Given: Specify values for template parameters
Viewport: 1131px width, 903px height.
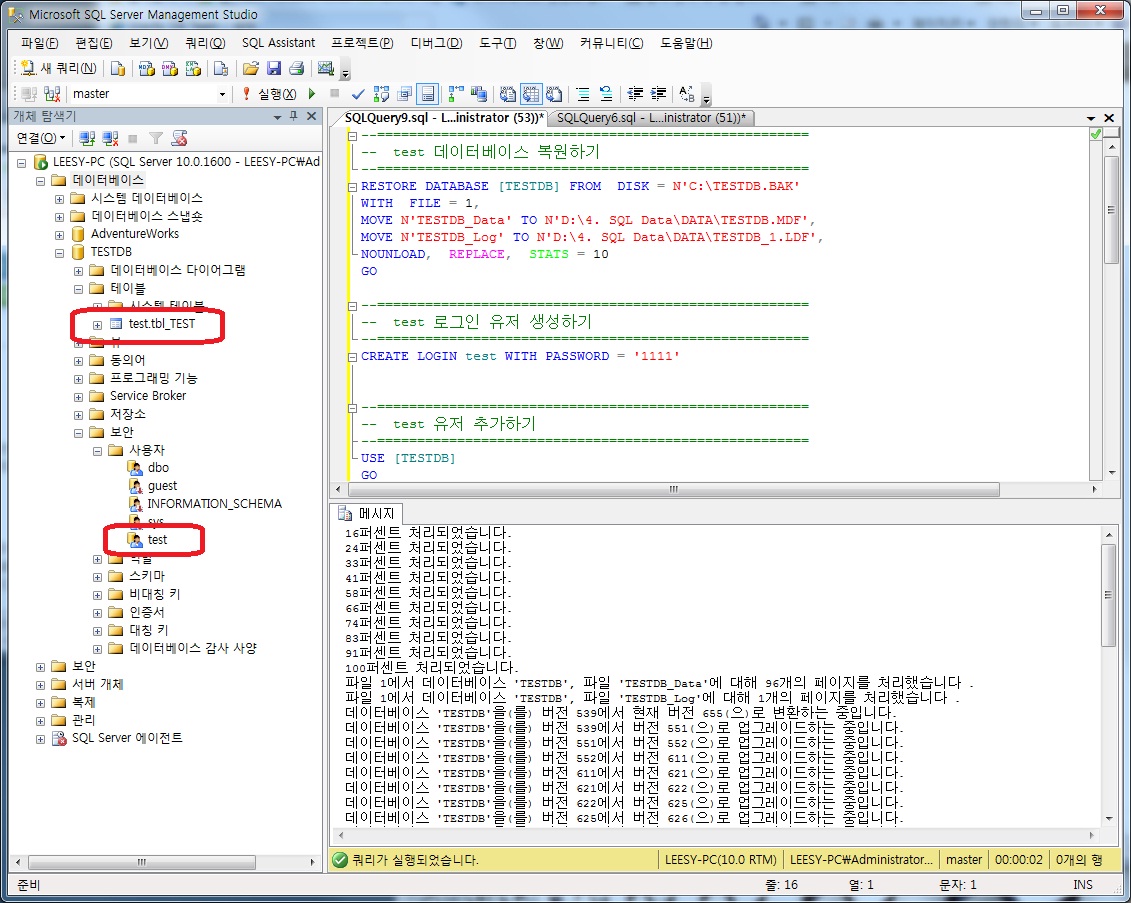Looking at the screenshot, I should (x=687, y=94).
